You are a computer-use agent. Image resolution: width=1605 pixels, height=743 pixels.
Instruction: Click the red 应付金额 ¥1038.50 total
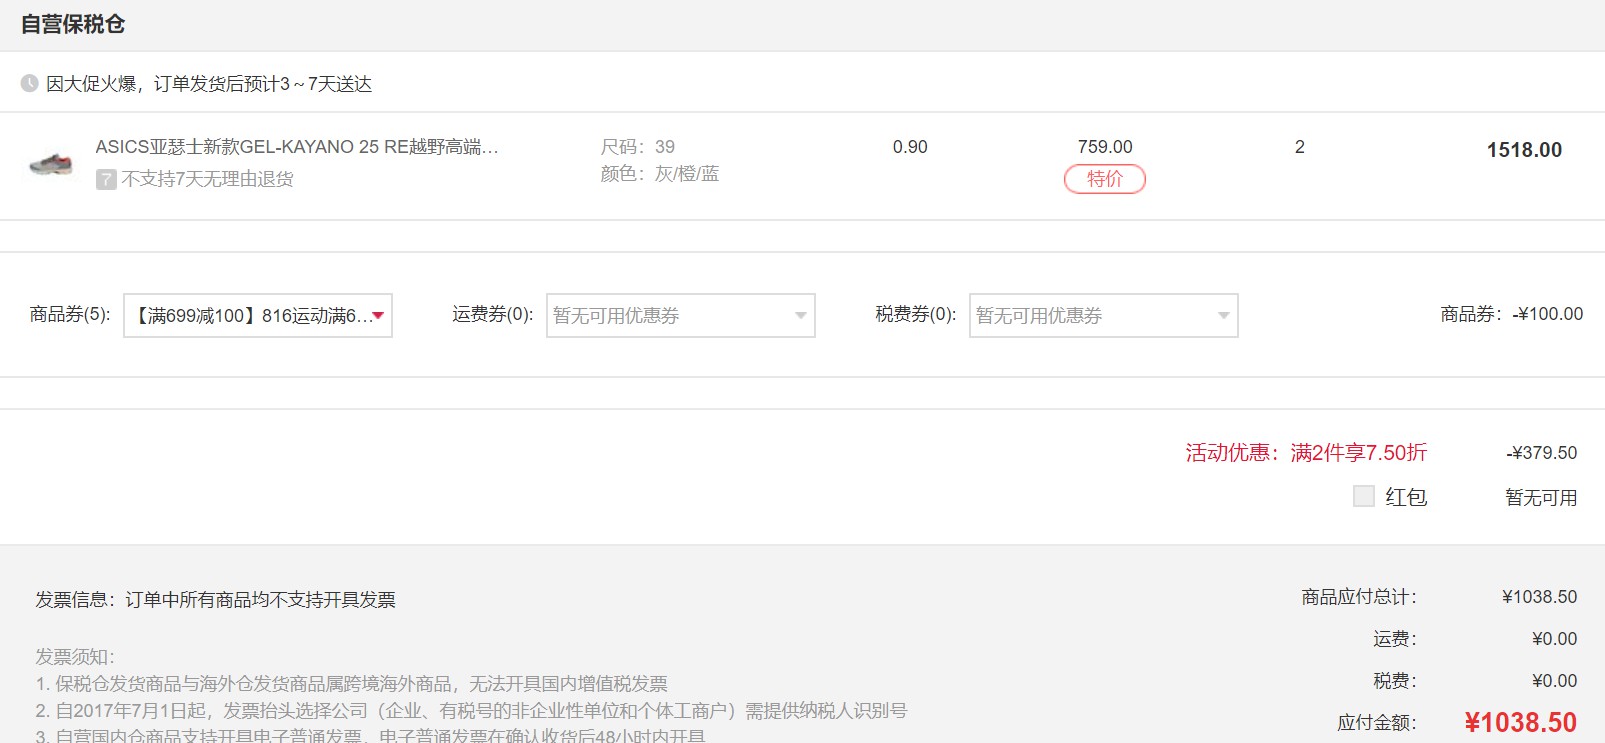click(x=1520, y=722)
